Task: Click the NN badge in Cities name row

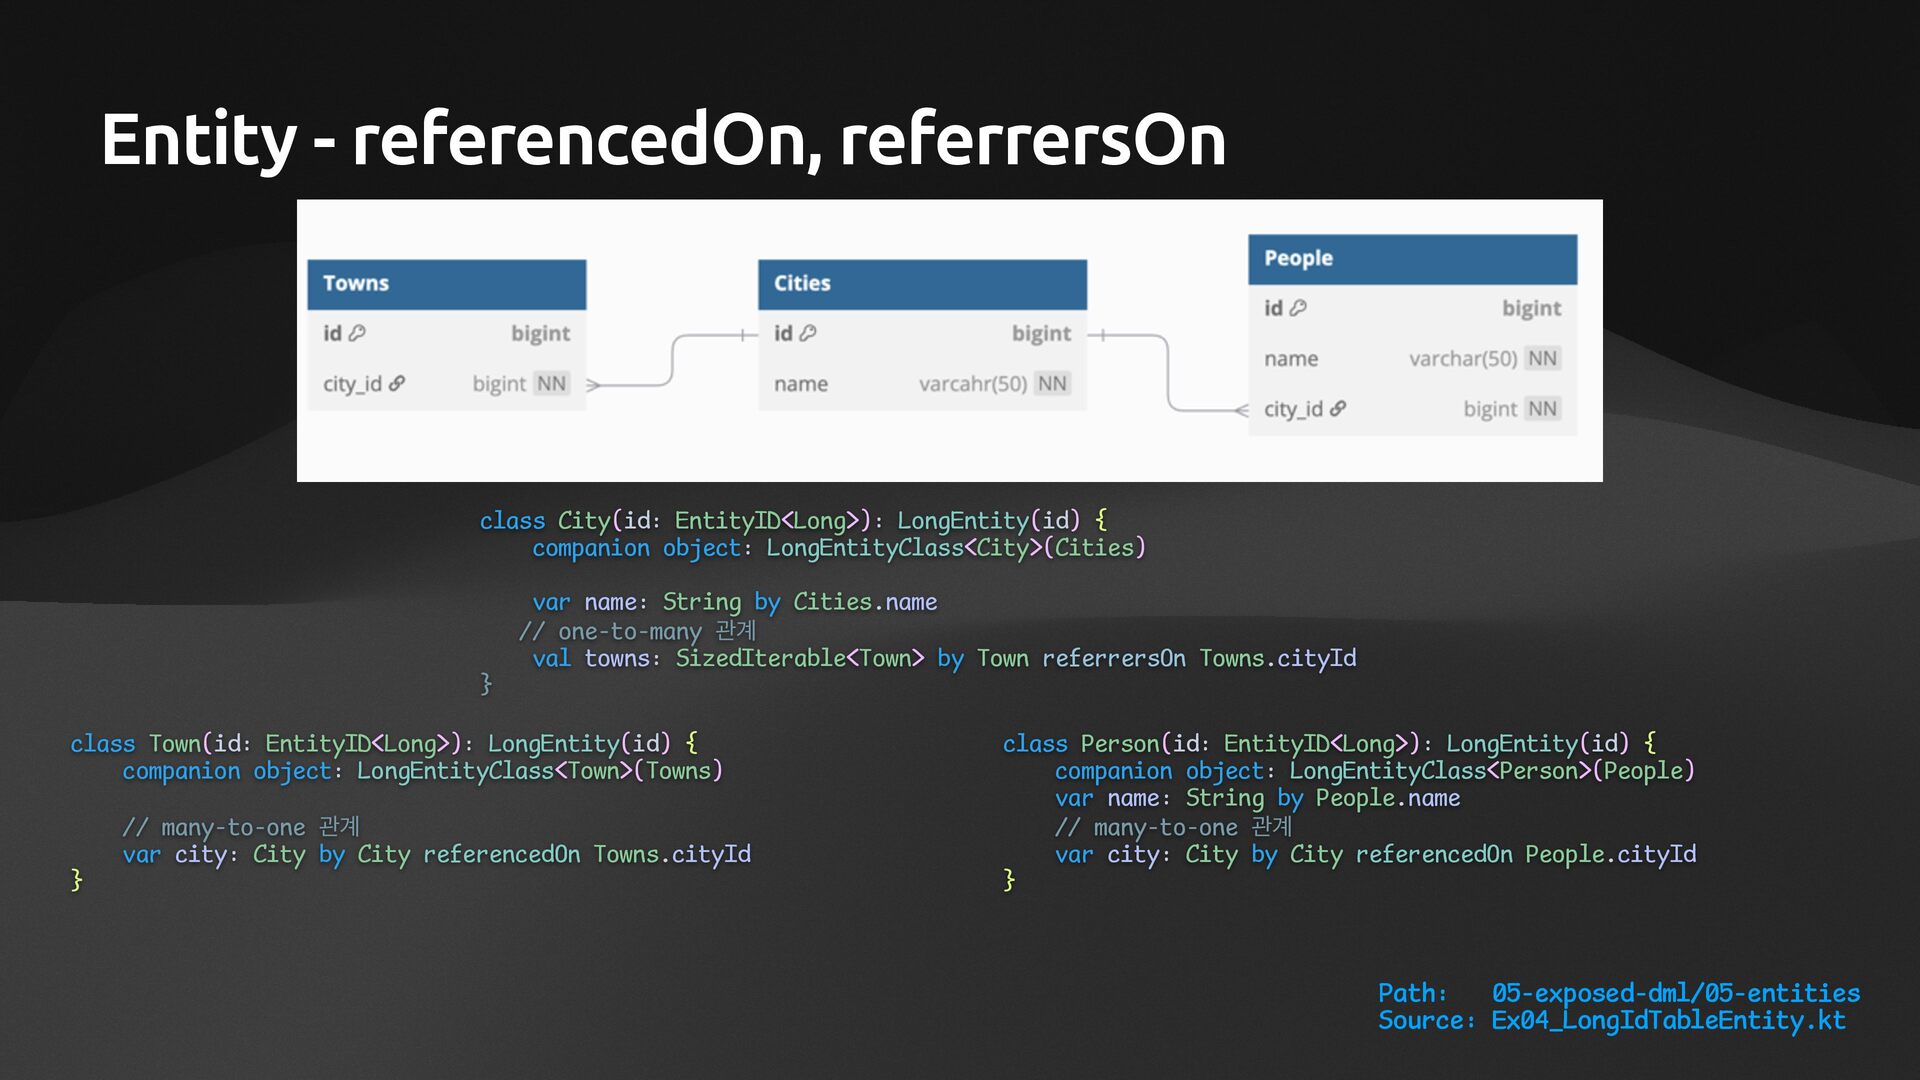Action: tap(1052, 383)
